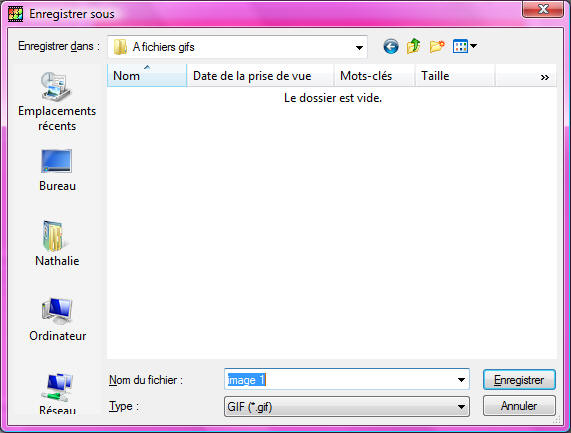The image size is (571, 433).
Task: Sort by Nom column header
Action: pos(147,76)
